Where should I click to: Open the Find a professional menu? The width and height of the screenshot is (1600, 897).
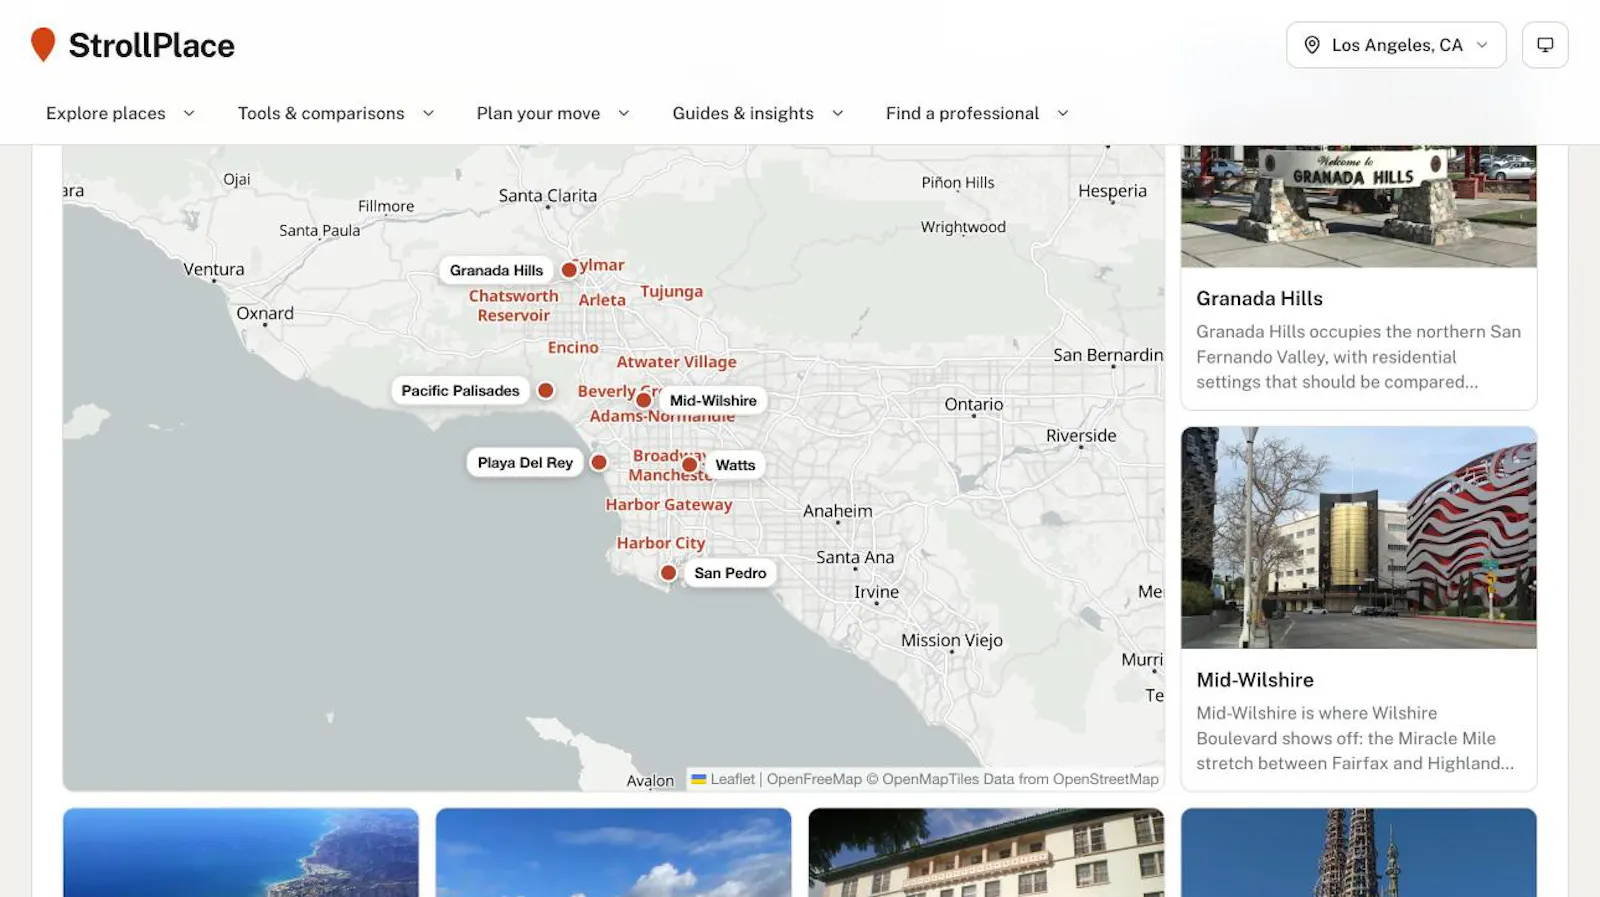[x=978, y=113]
